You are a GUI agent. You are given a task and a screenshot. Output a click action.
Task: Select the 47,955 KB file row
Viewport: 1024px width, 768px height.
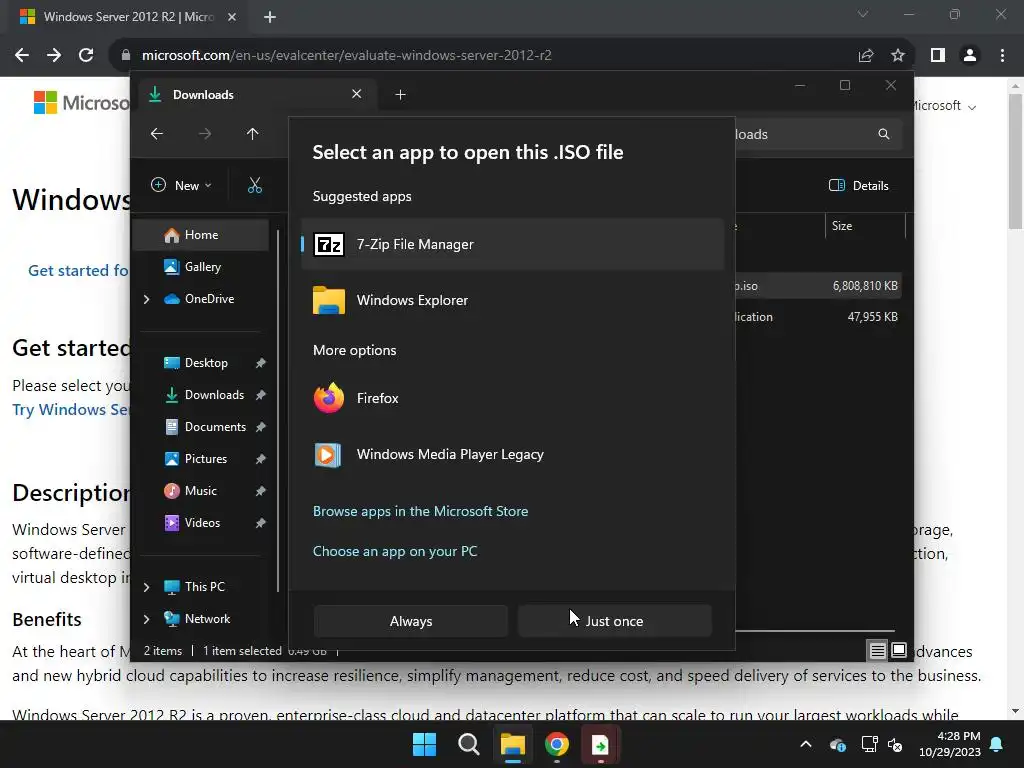818,317
